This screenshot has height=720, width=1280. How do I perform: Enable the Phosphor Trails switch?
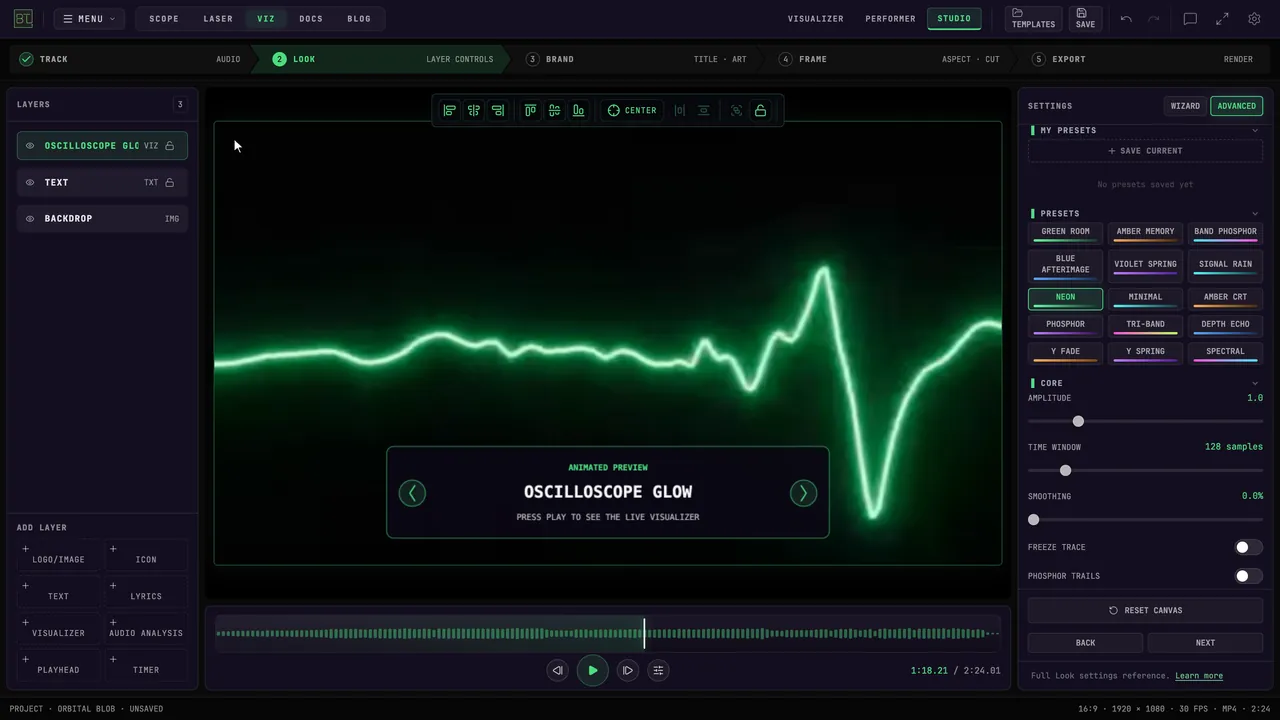point(1248,576)
